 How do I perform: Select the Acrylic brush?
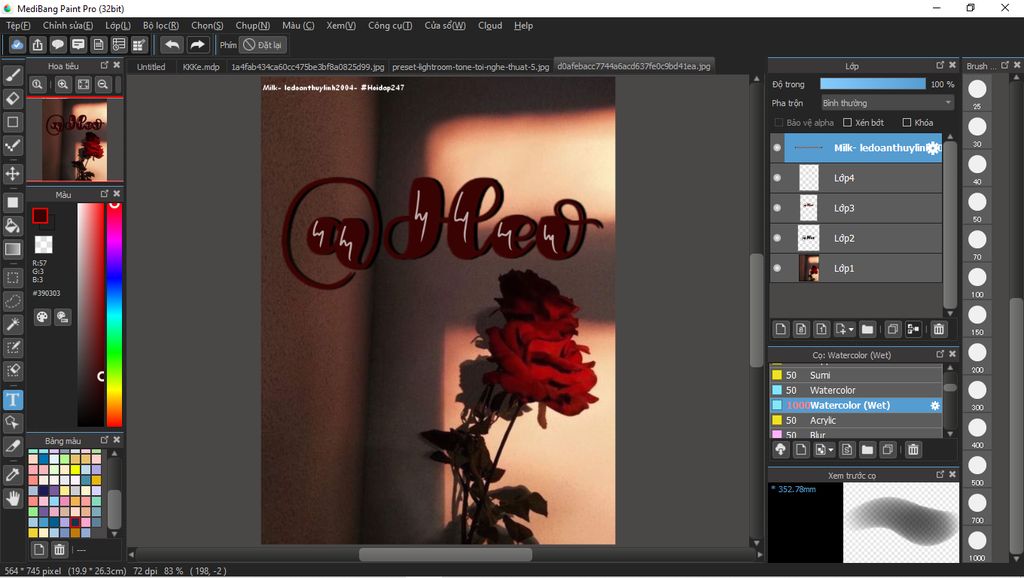pos(856,420)
